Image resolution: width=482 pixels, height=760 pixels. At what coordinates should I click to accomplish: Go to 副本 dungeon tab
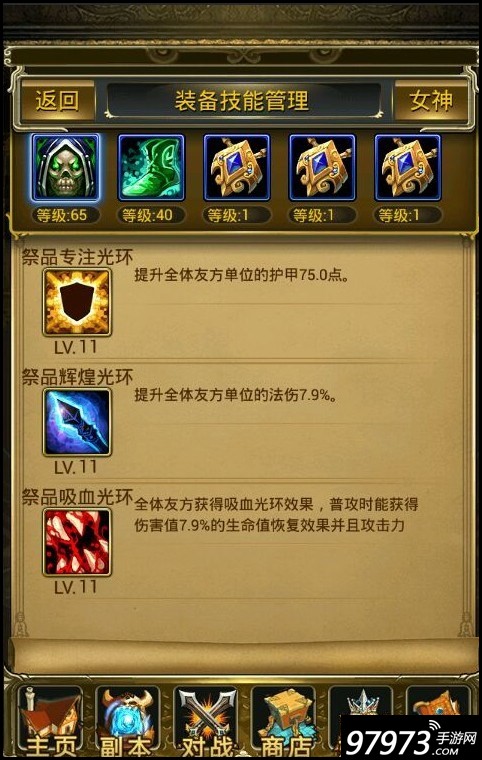[128, 722]
